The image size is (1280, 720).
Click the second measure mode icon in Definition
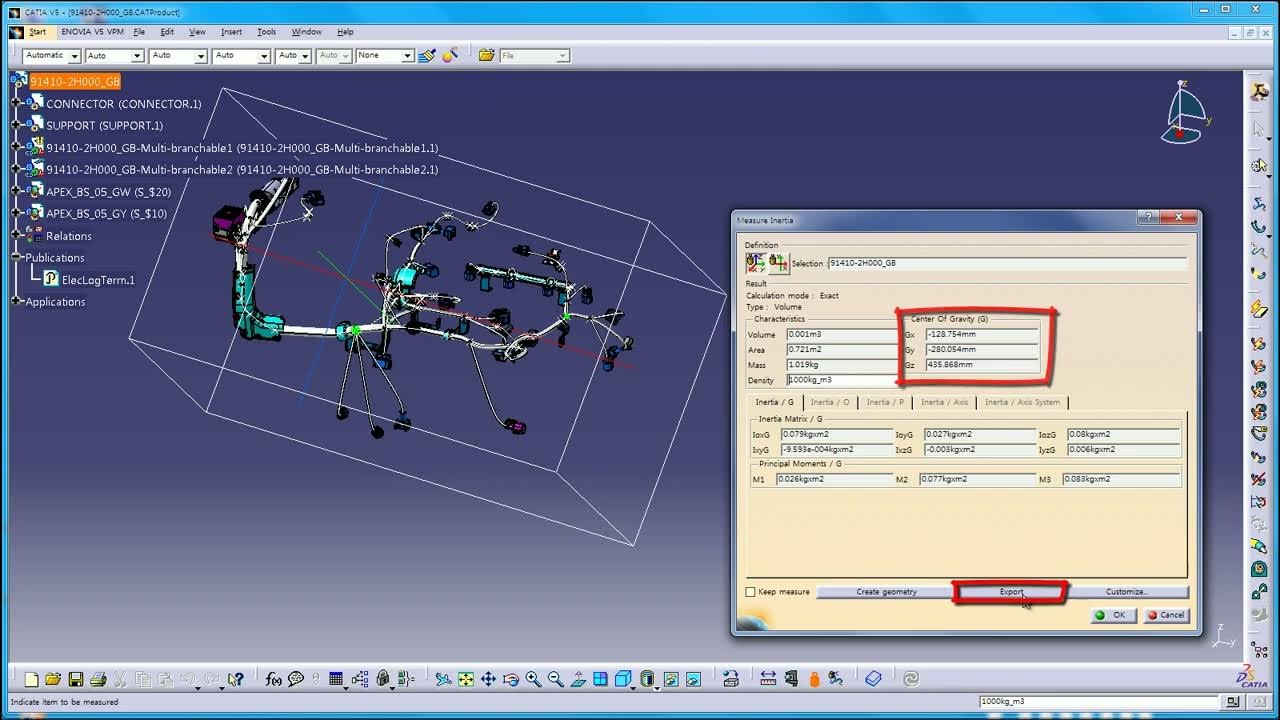pos(778,263)
